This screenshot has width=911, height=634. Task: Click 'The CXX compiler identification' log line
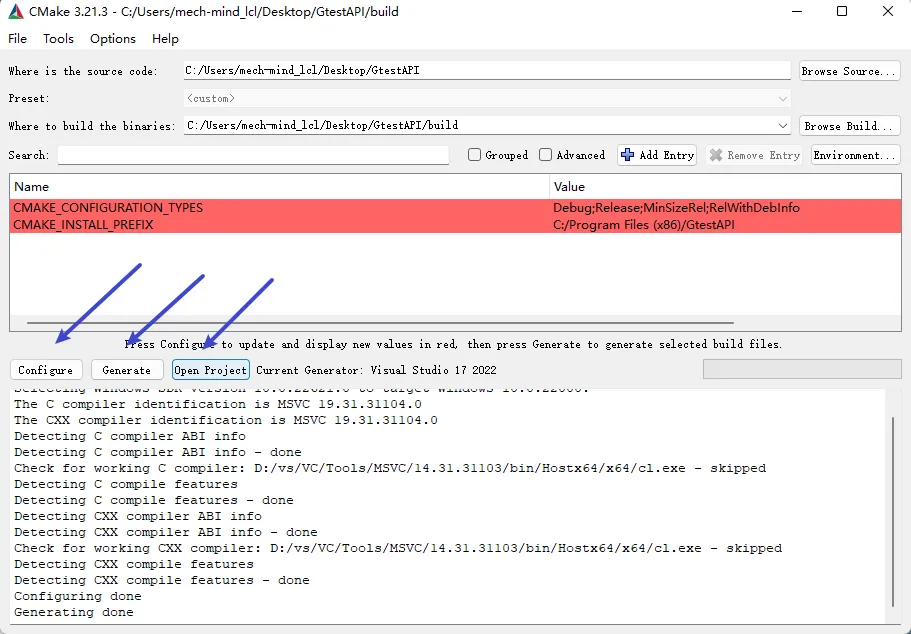[x=226, y=420]
